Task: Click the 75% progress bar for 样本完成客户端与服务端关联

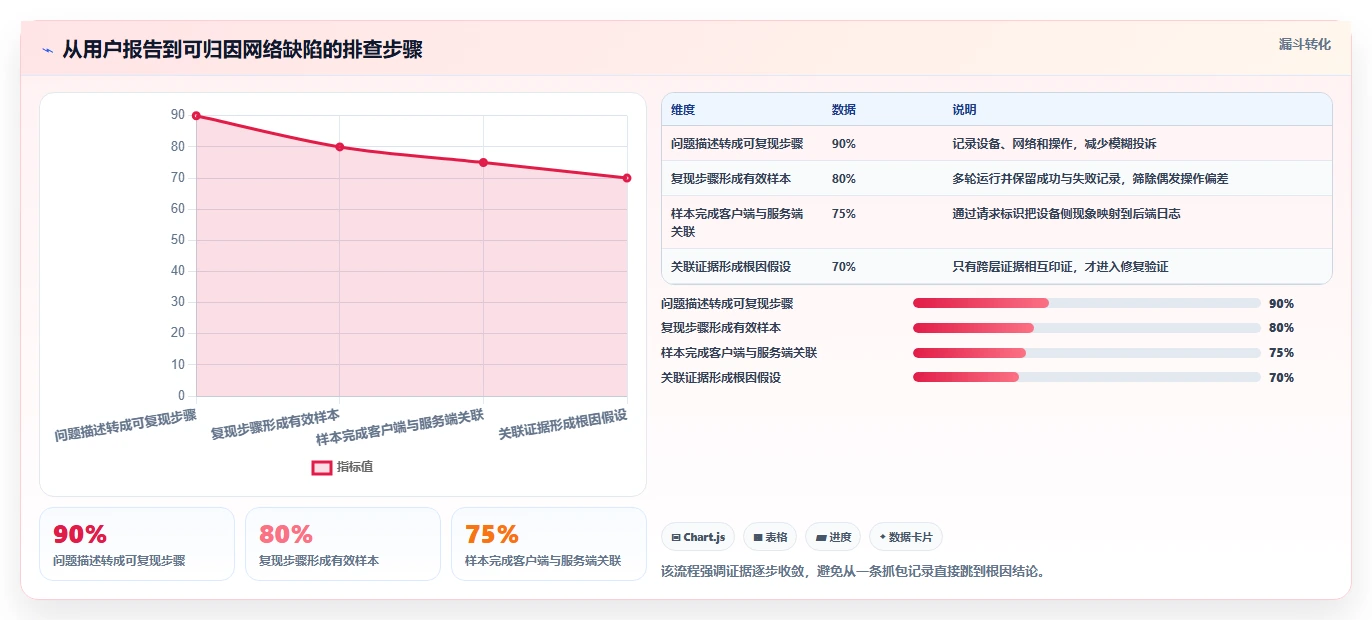Action: point(1086,353)
